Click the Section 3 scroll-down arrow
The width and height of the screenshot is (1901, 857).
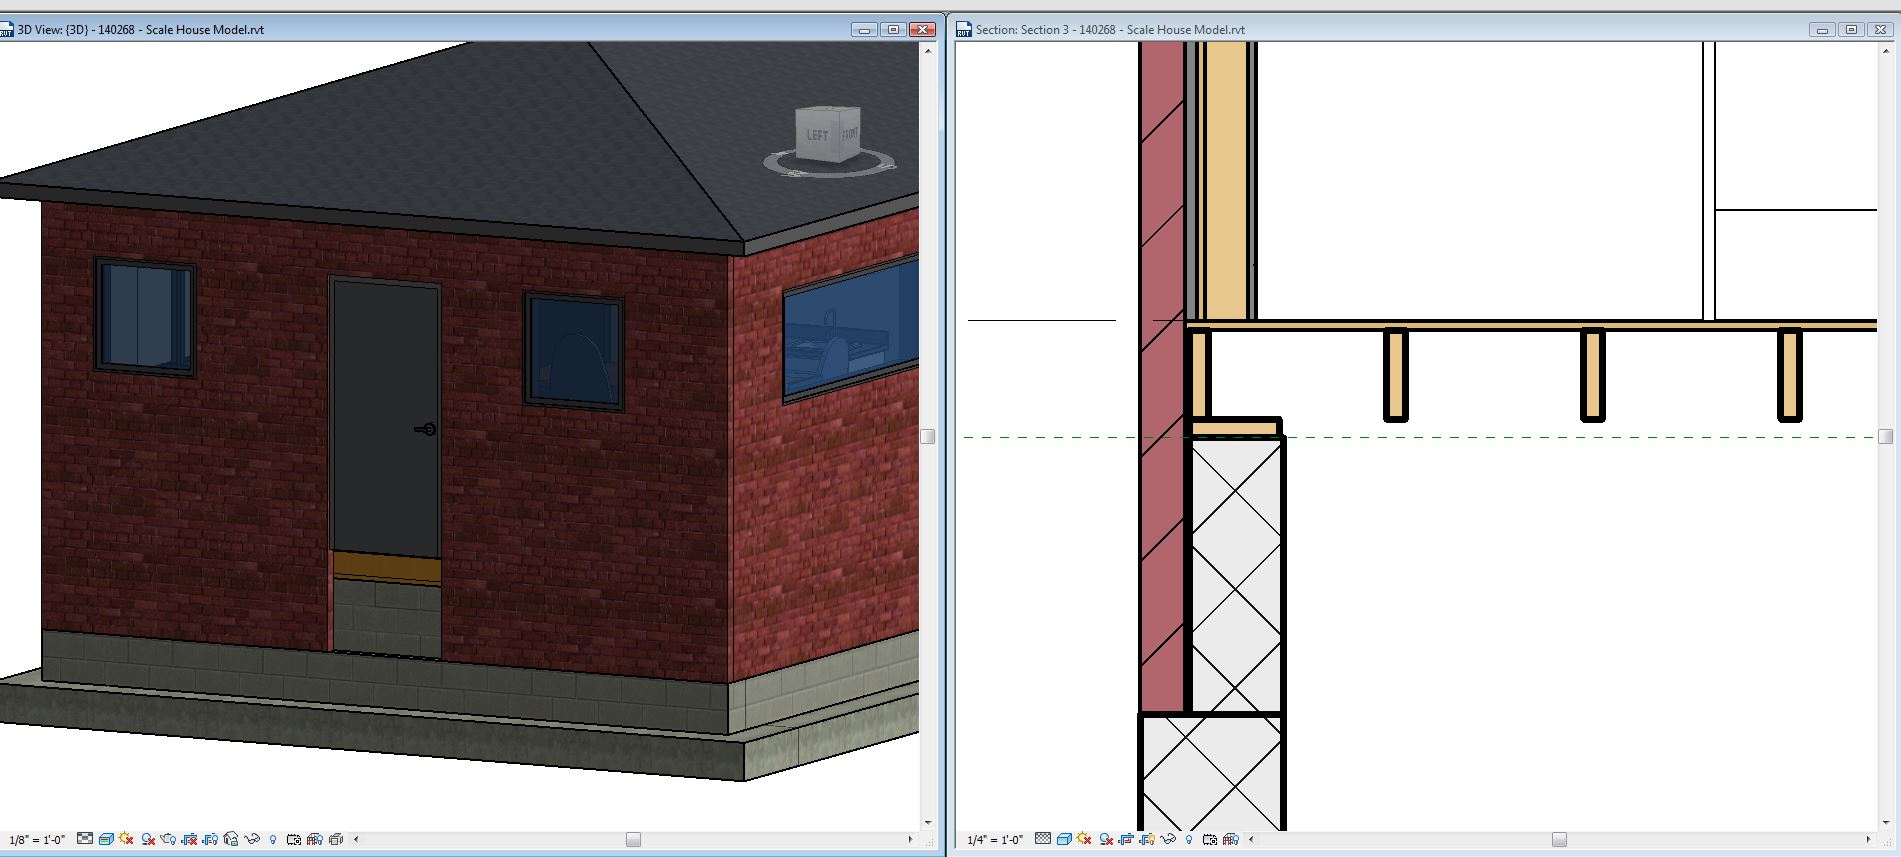coord(1886,823)
